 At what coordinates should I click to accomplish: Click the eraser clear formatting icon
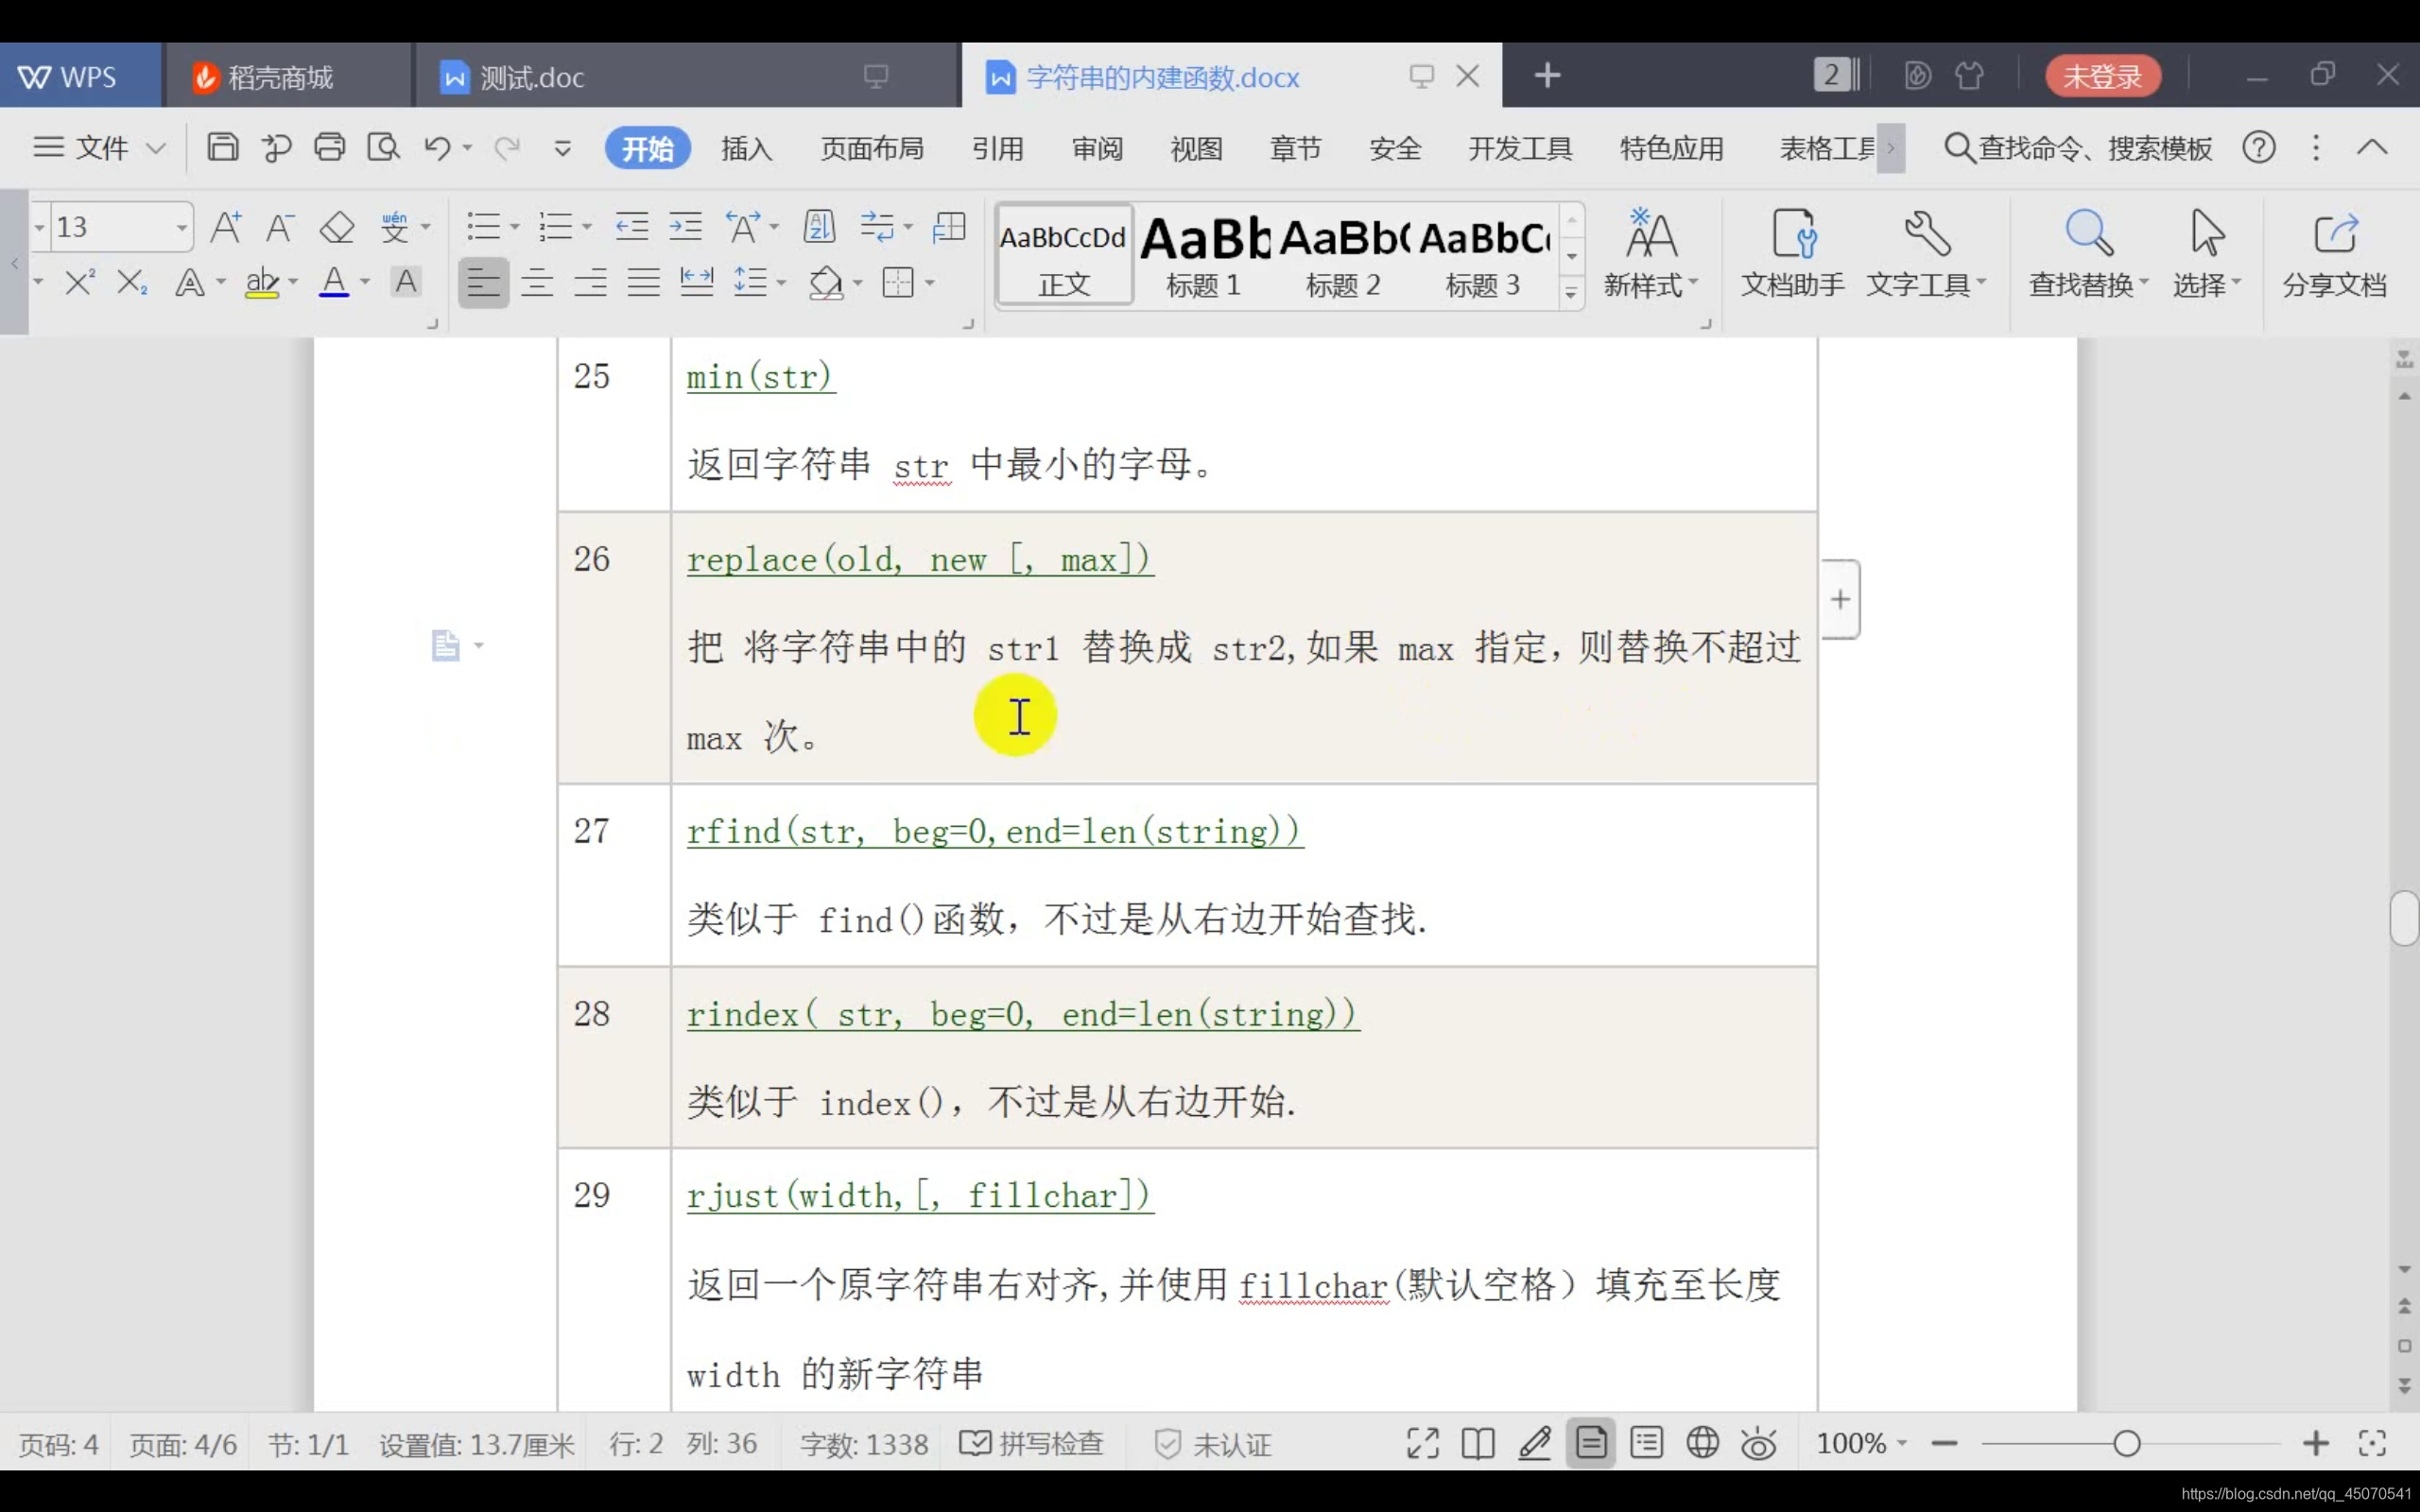(336, 227)
